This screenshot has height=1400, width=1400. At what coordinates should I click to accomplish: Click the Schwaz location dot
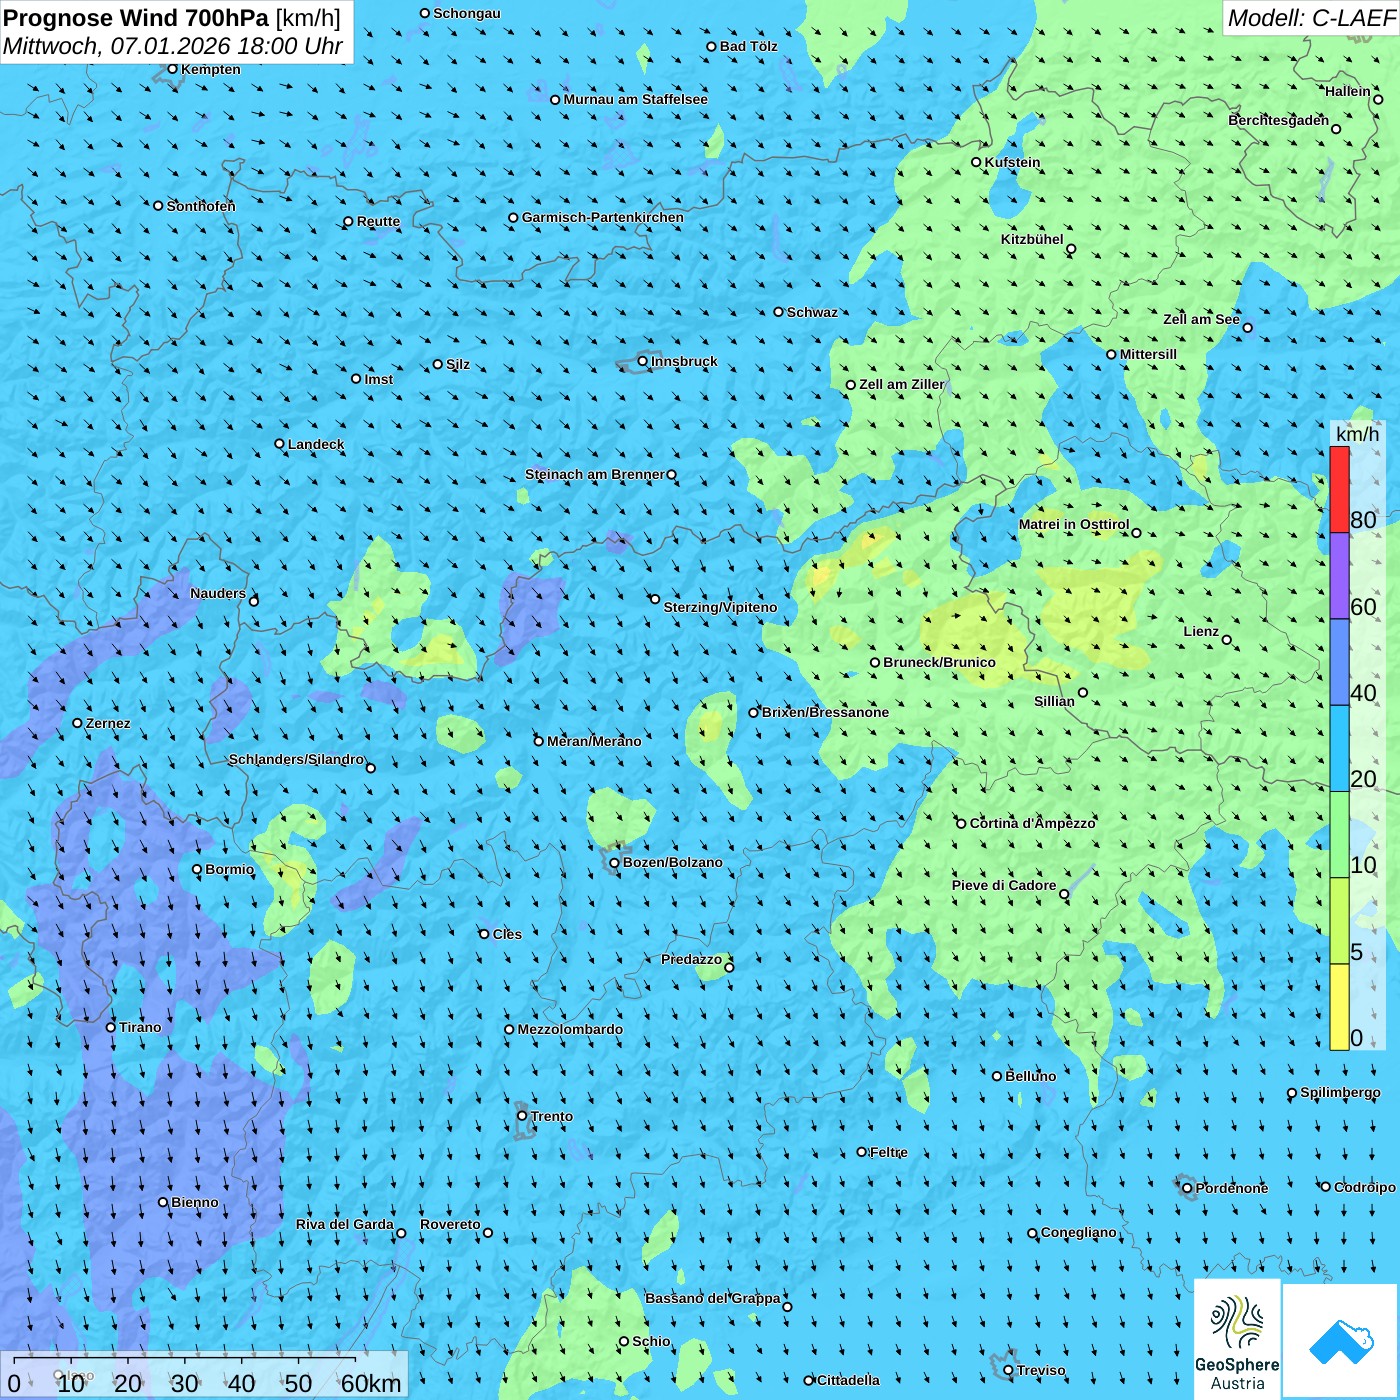pos(779,312)
